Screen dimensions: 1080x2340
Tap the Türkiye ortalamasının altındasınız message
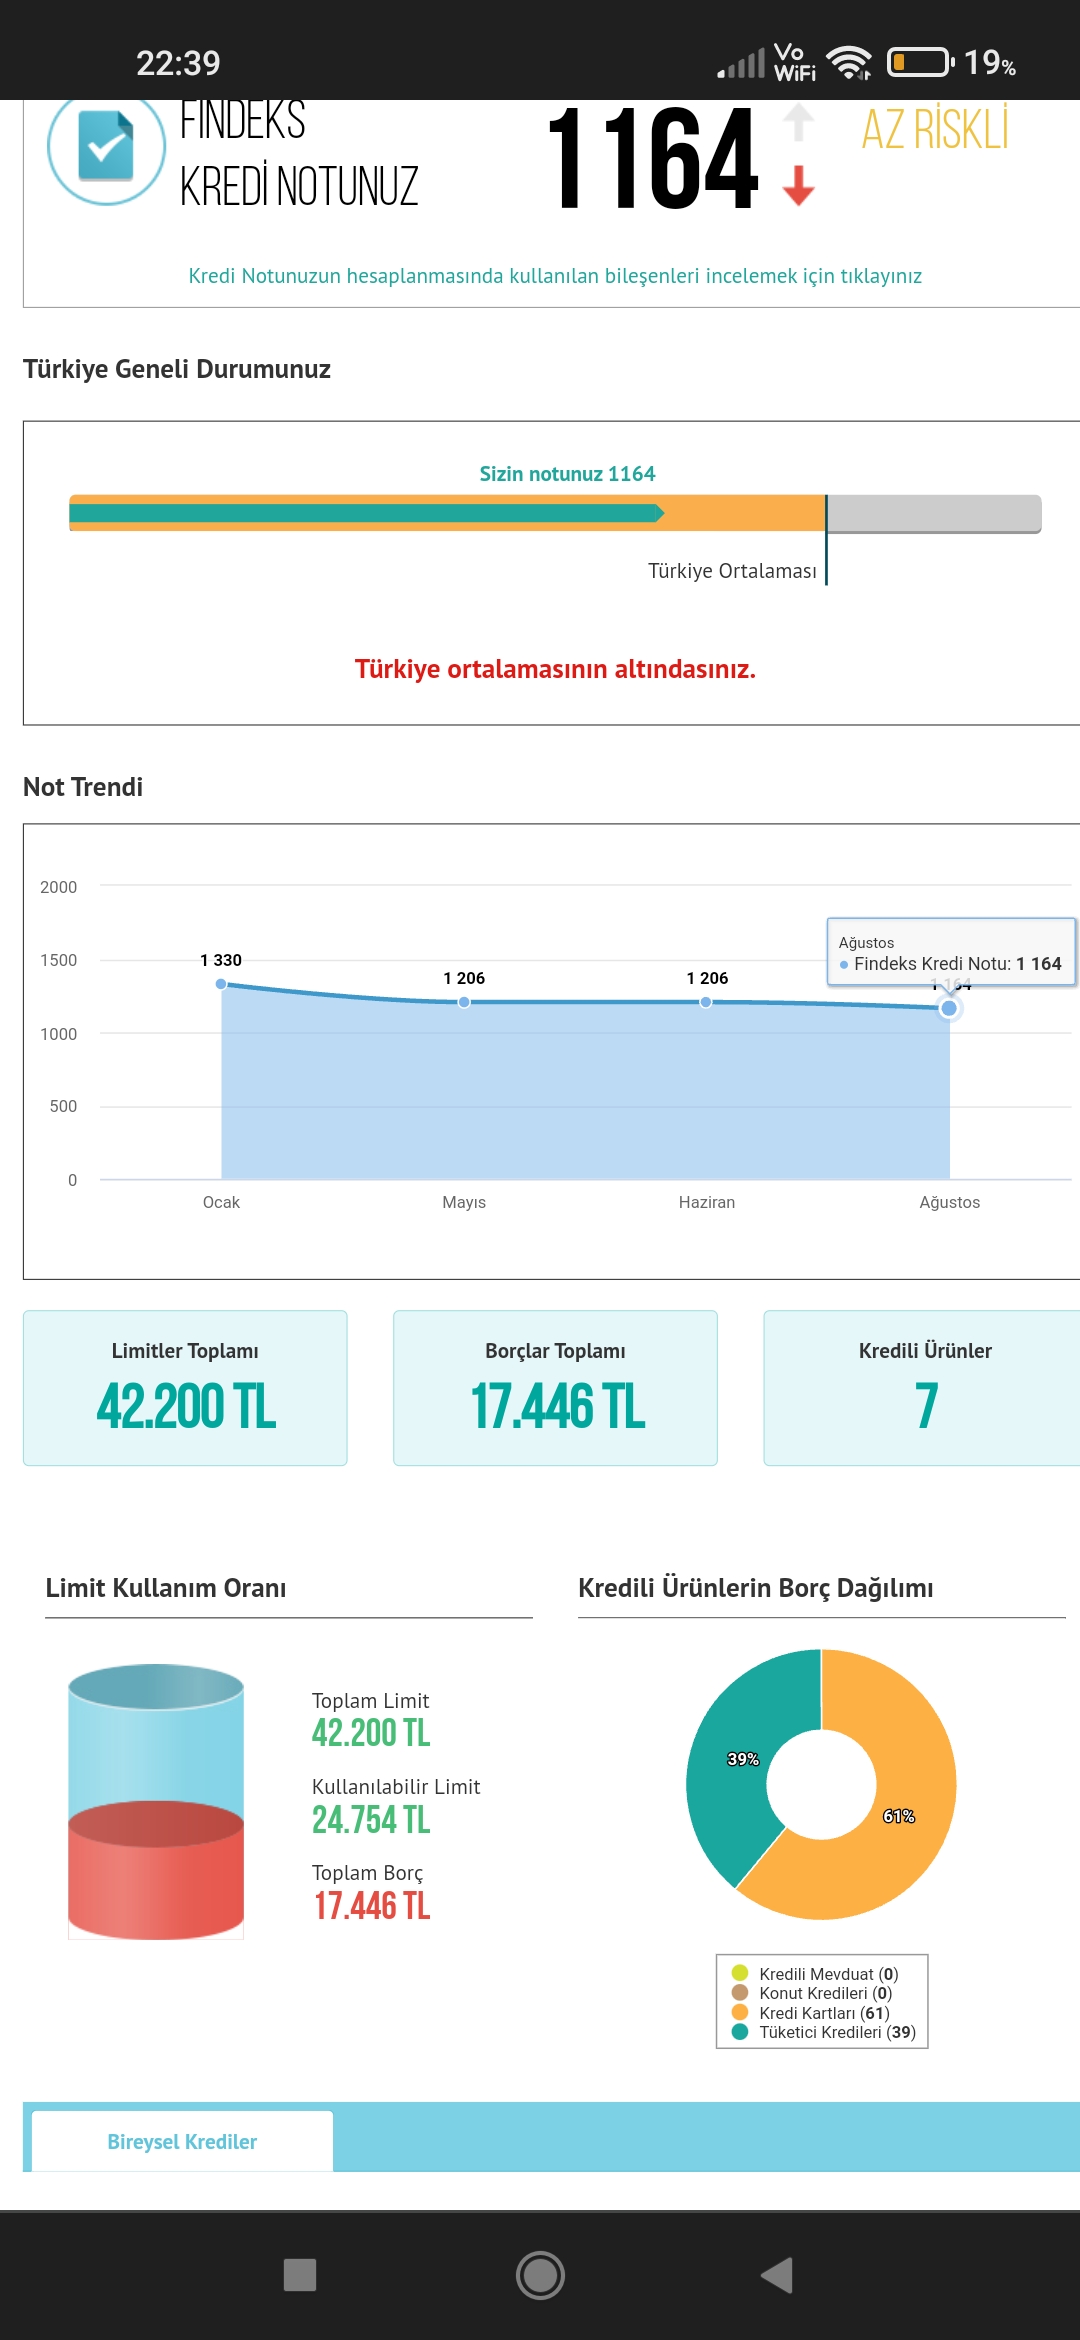click(555, 669)
